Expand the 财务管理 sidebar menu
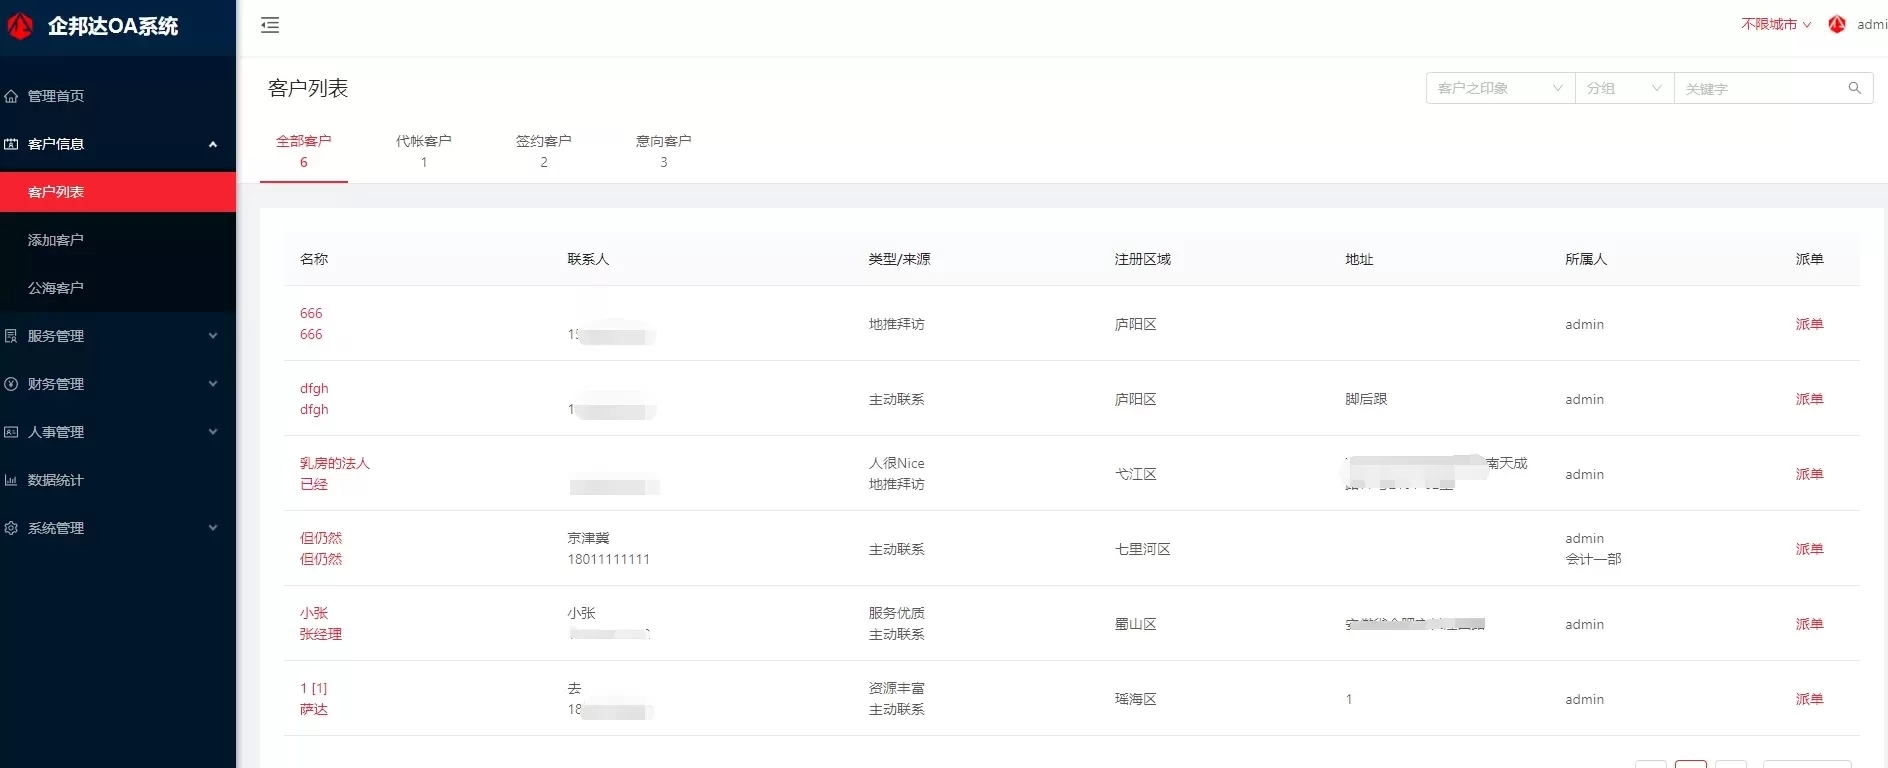The width and height of the screenshot is (1888, 768). pyautogui.click(x=110, y=384)
